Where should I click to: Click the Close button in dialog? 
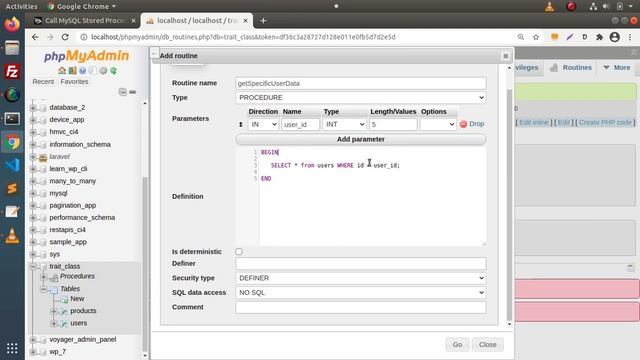tap(487, 344)
